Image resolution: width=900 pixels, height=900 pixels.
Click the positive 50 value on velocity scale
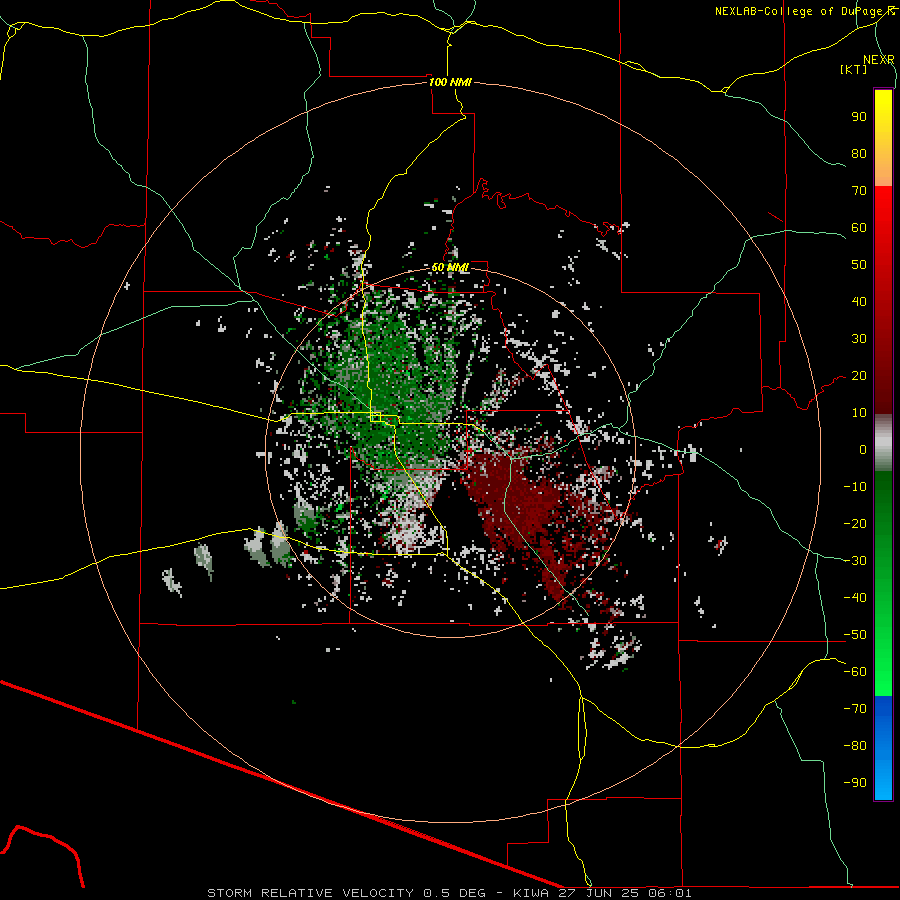pyautogui.click(x=859, y=265)
